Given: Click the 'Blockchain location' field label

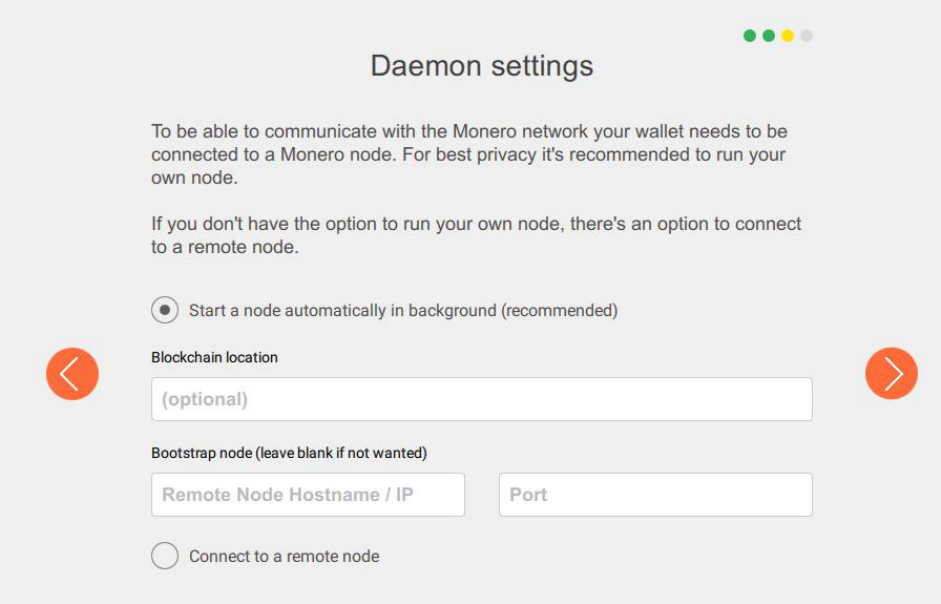Looking at the screenshot, I should click(214, 357).
